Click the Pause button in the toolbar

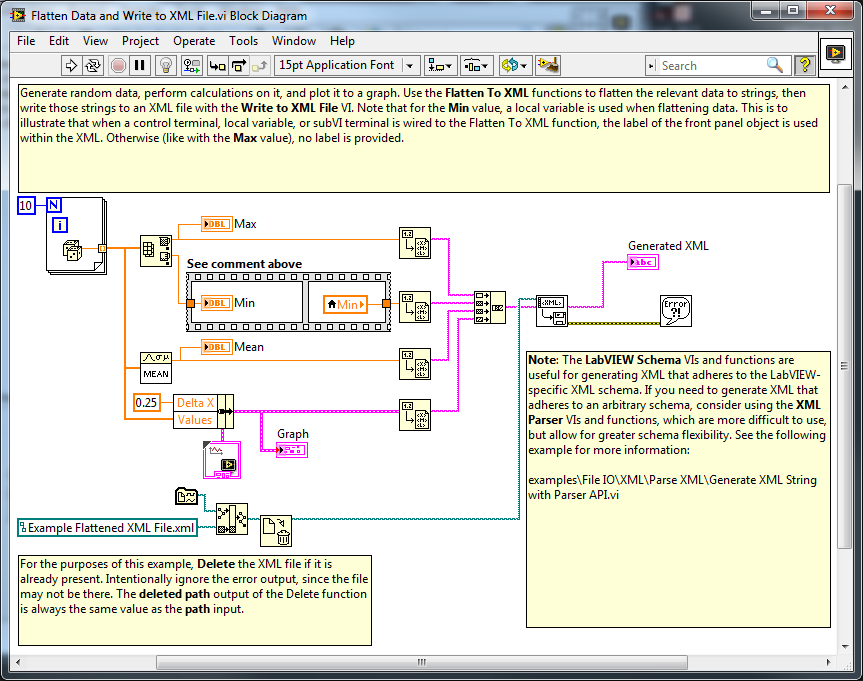coord(140,66)
